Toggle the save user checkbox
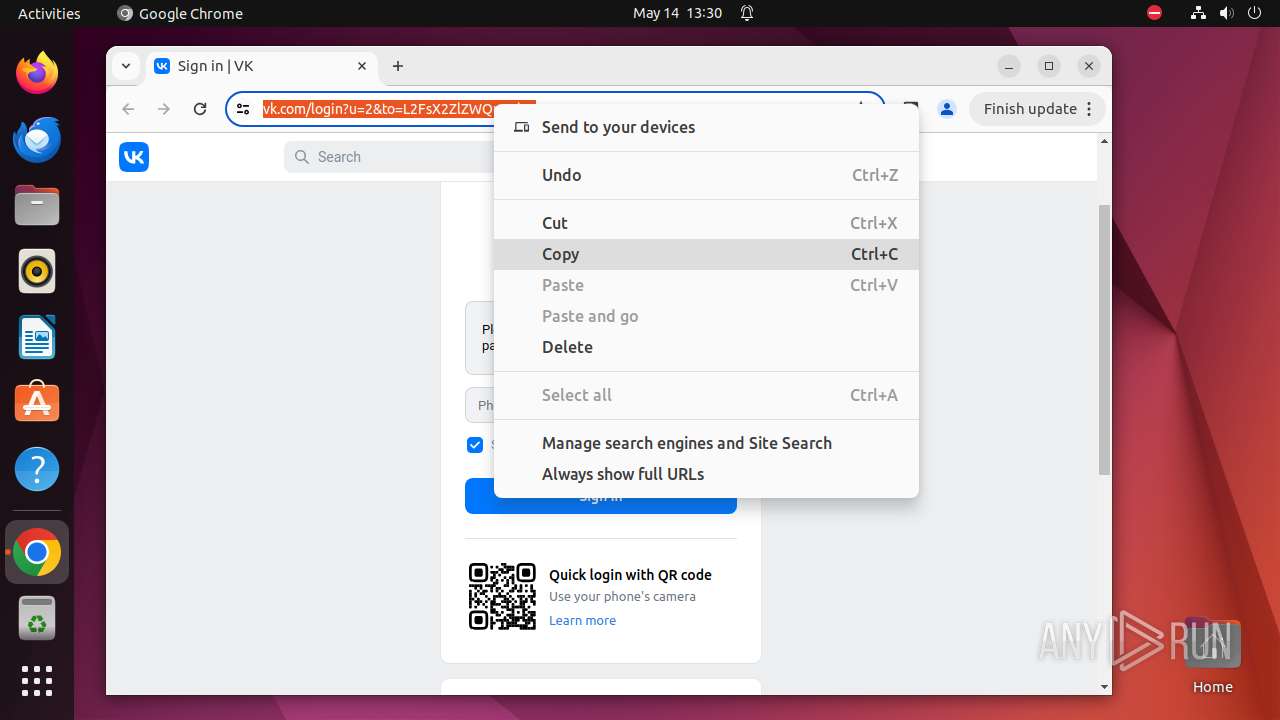1280x720 pixels. pyautogui.click(x=475, y=445)
